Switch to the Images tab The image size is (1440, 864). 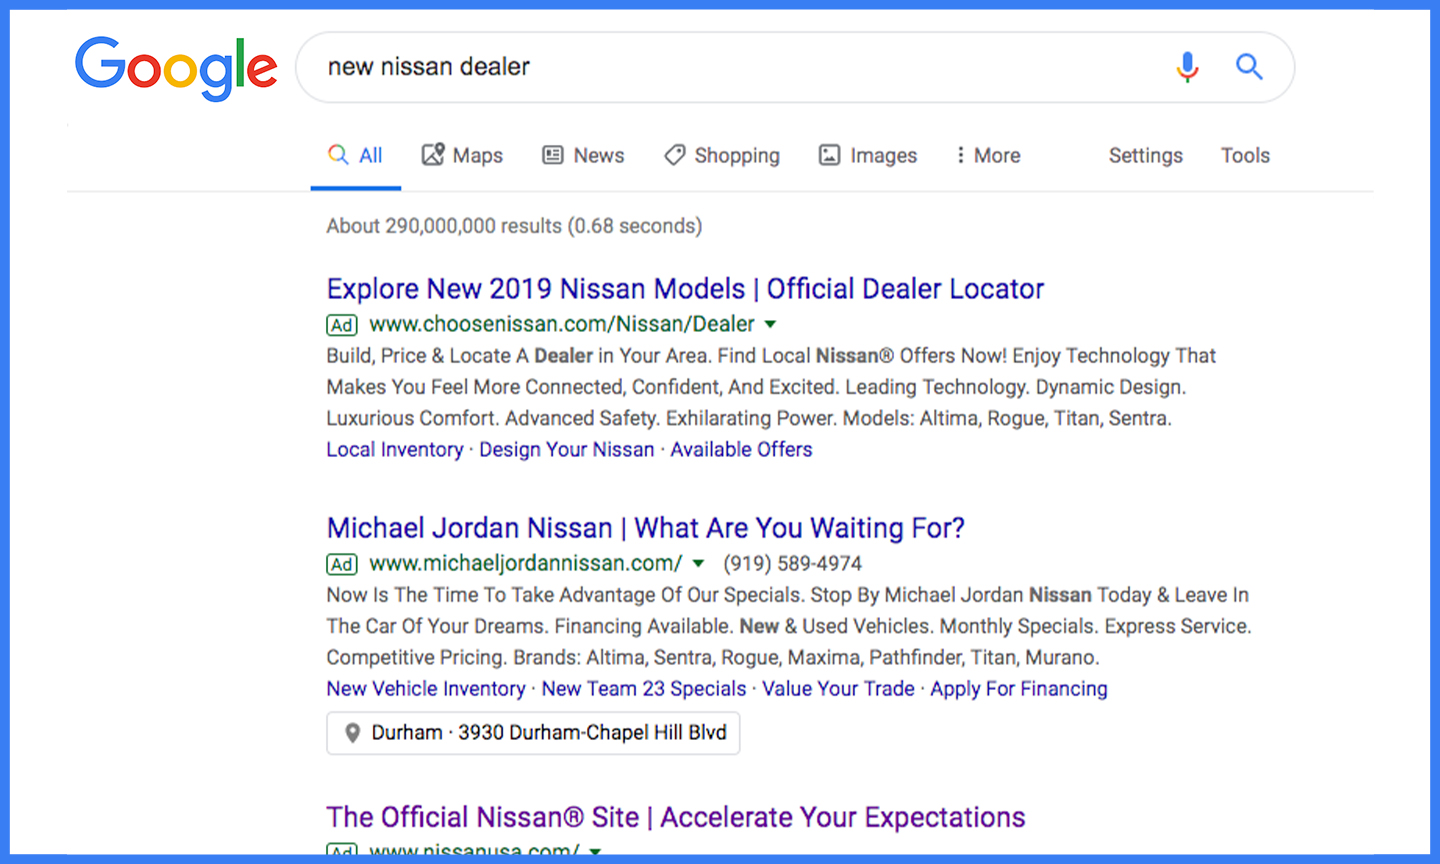click(868, 155)
